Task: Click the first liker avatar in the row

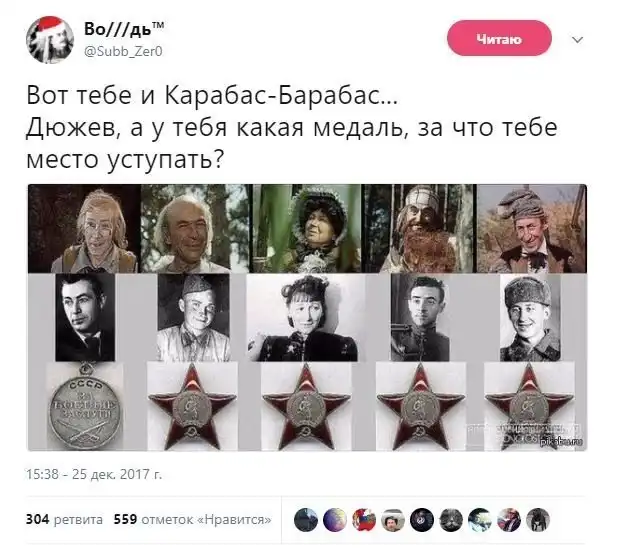Action: point(306,519)
